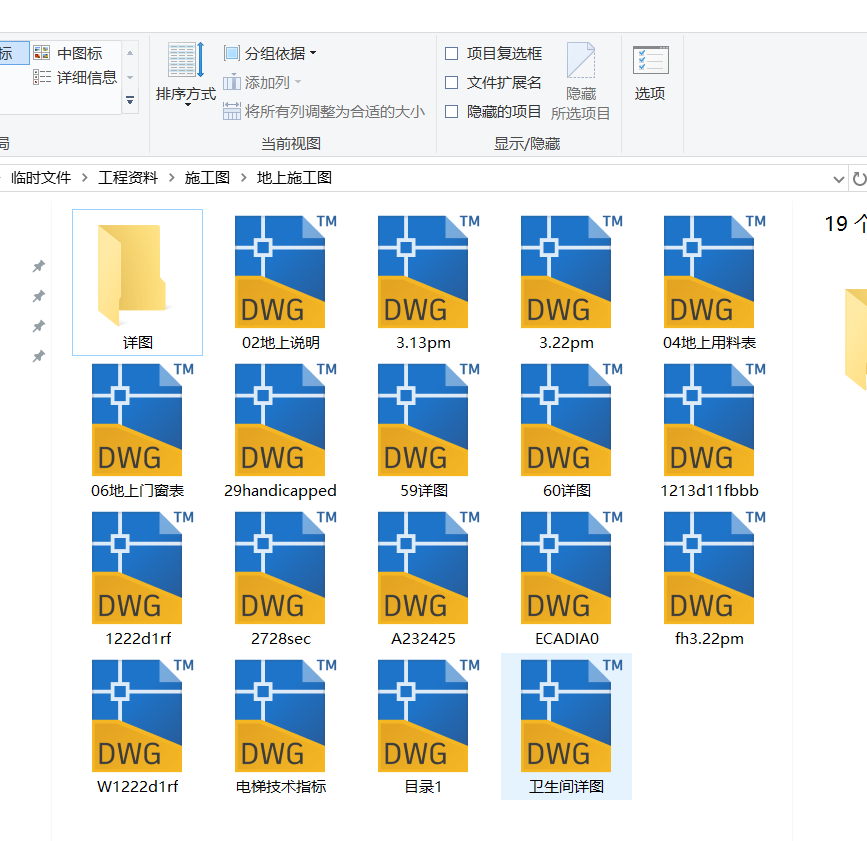
Task: Select the 29handicapped DWG drawing
Action: click(x=280, y=418)
